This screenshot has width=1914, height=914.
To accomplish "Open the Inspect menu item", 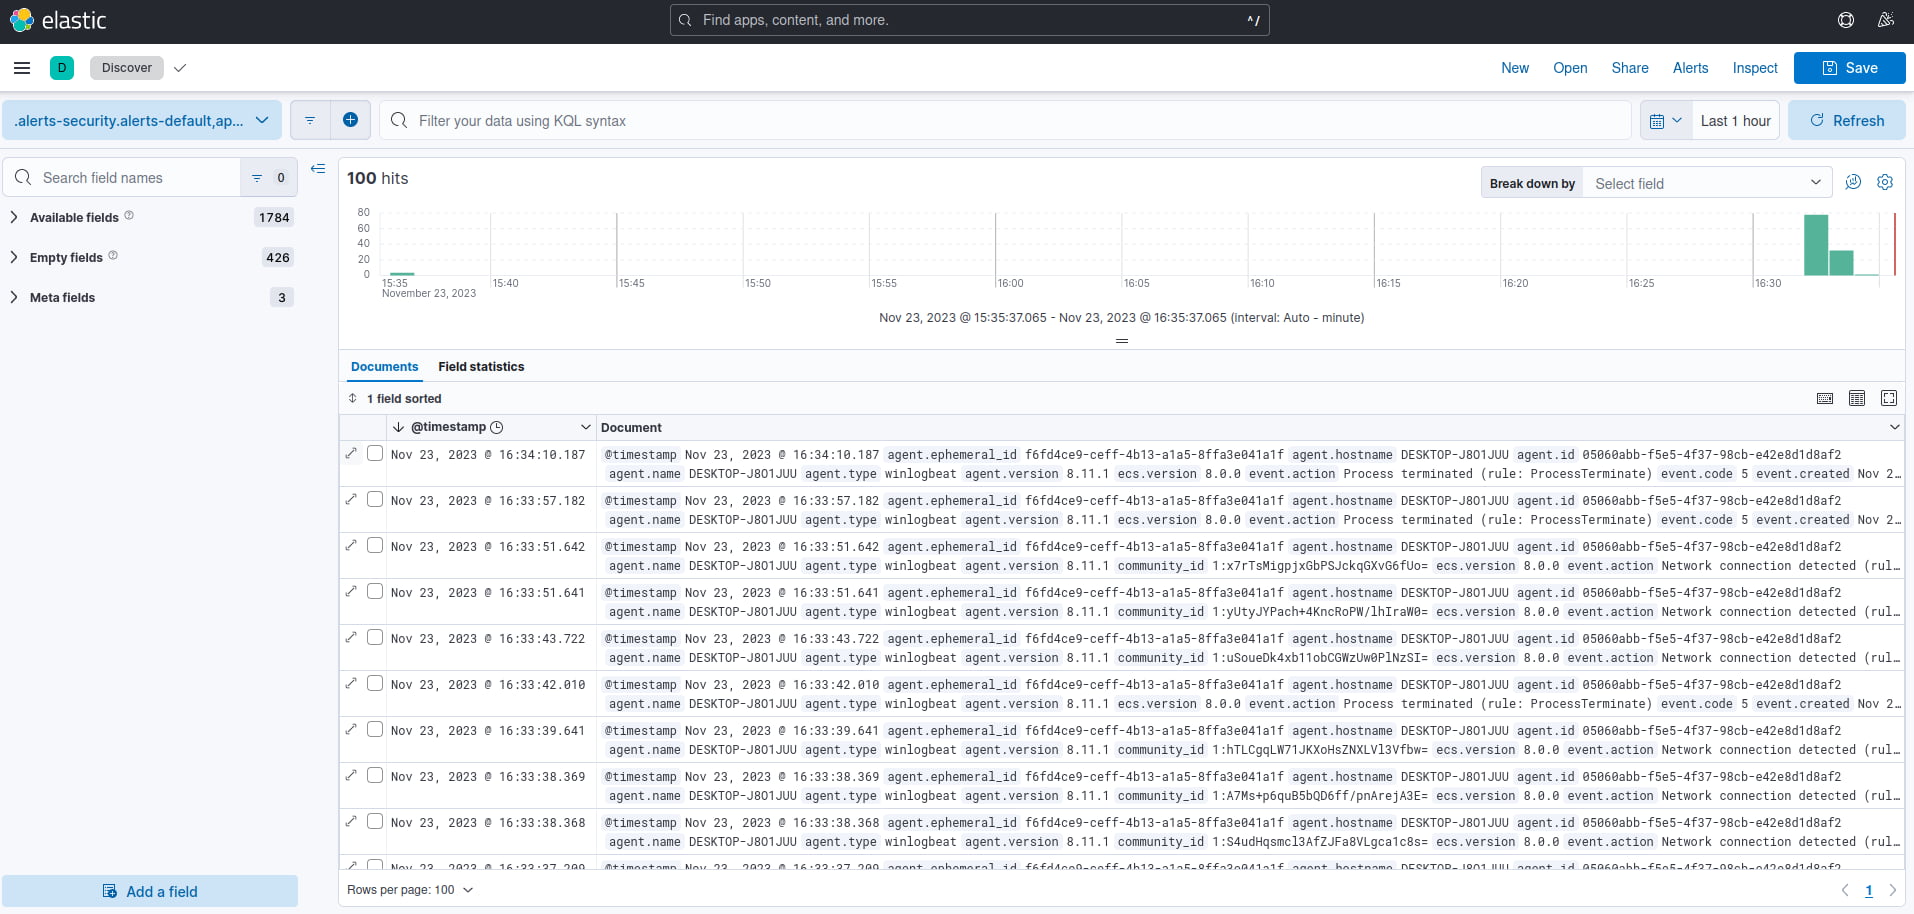I will pyautogui.click(x=1755, y=68).
